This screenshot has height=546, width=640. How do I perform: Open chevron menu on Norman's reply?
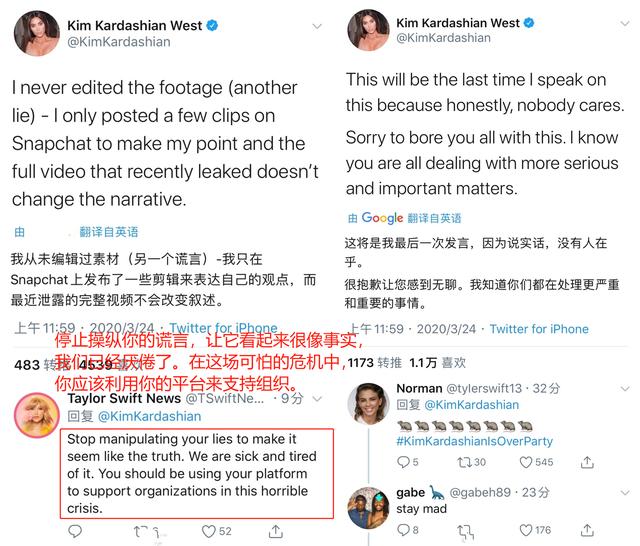coord(625,389)
